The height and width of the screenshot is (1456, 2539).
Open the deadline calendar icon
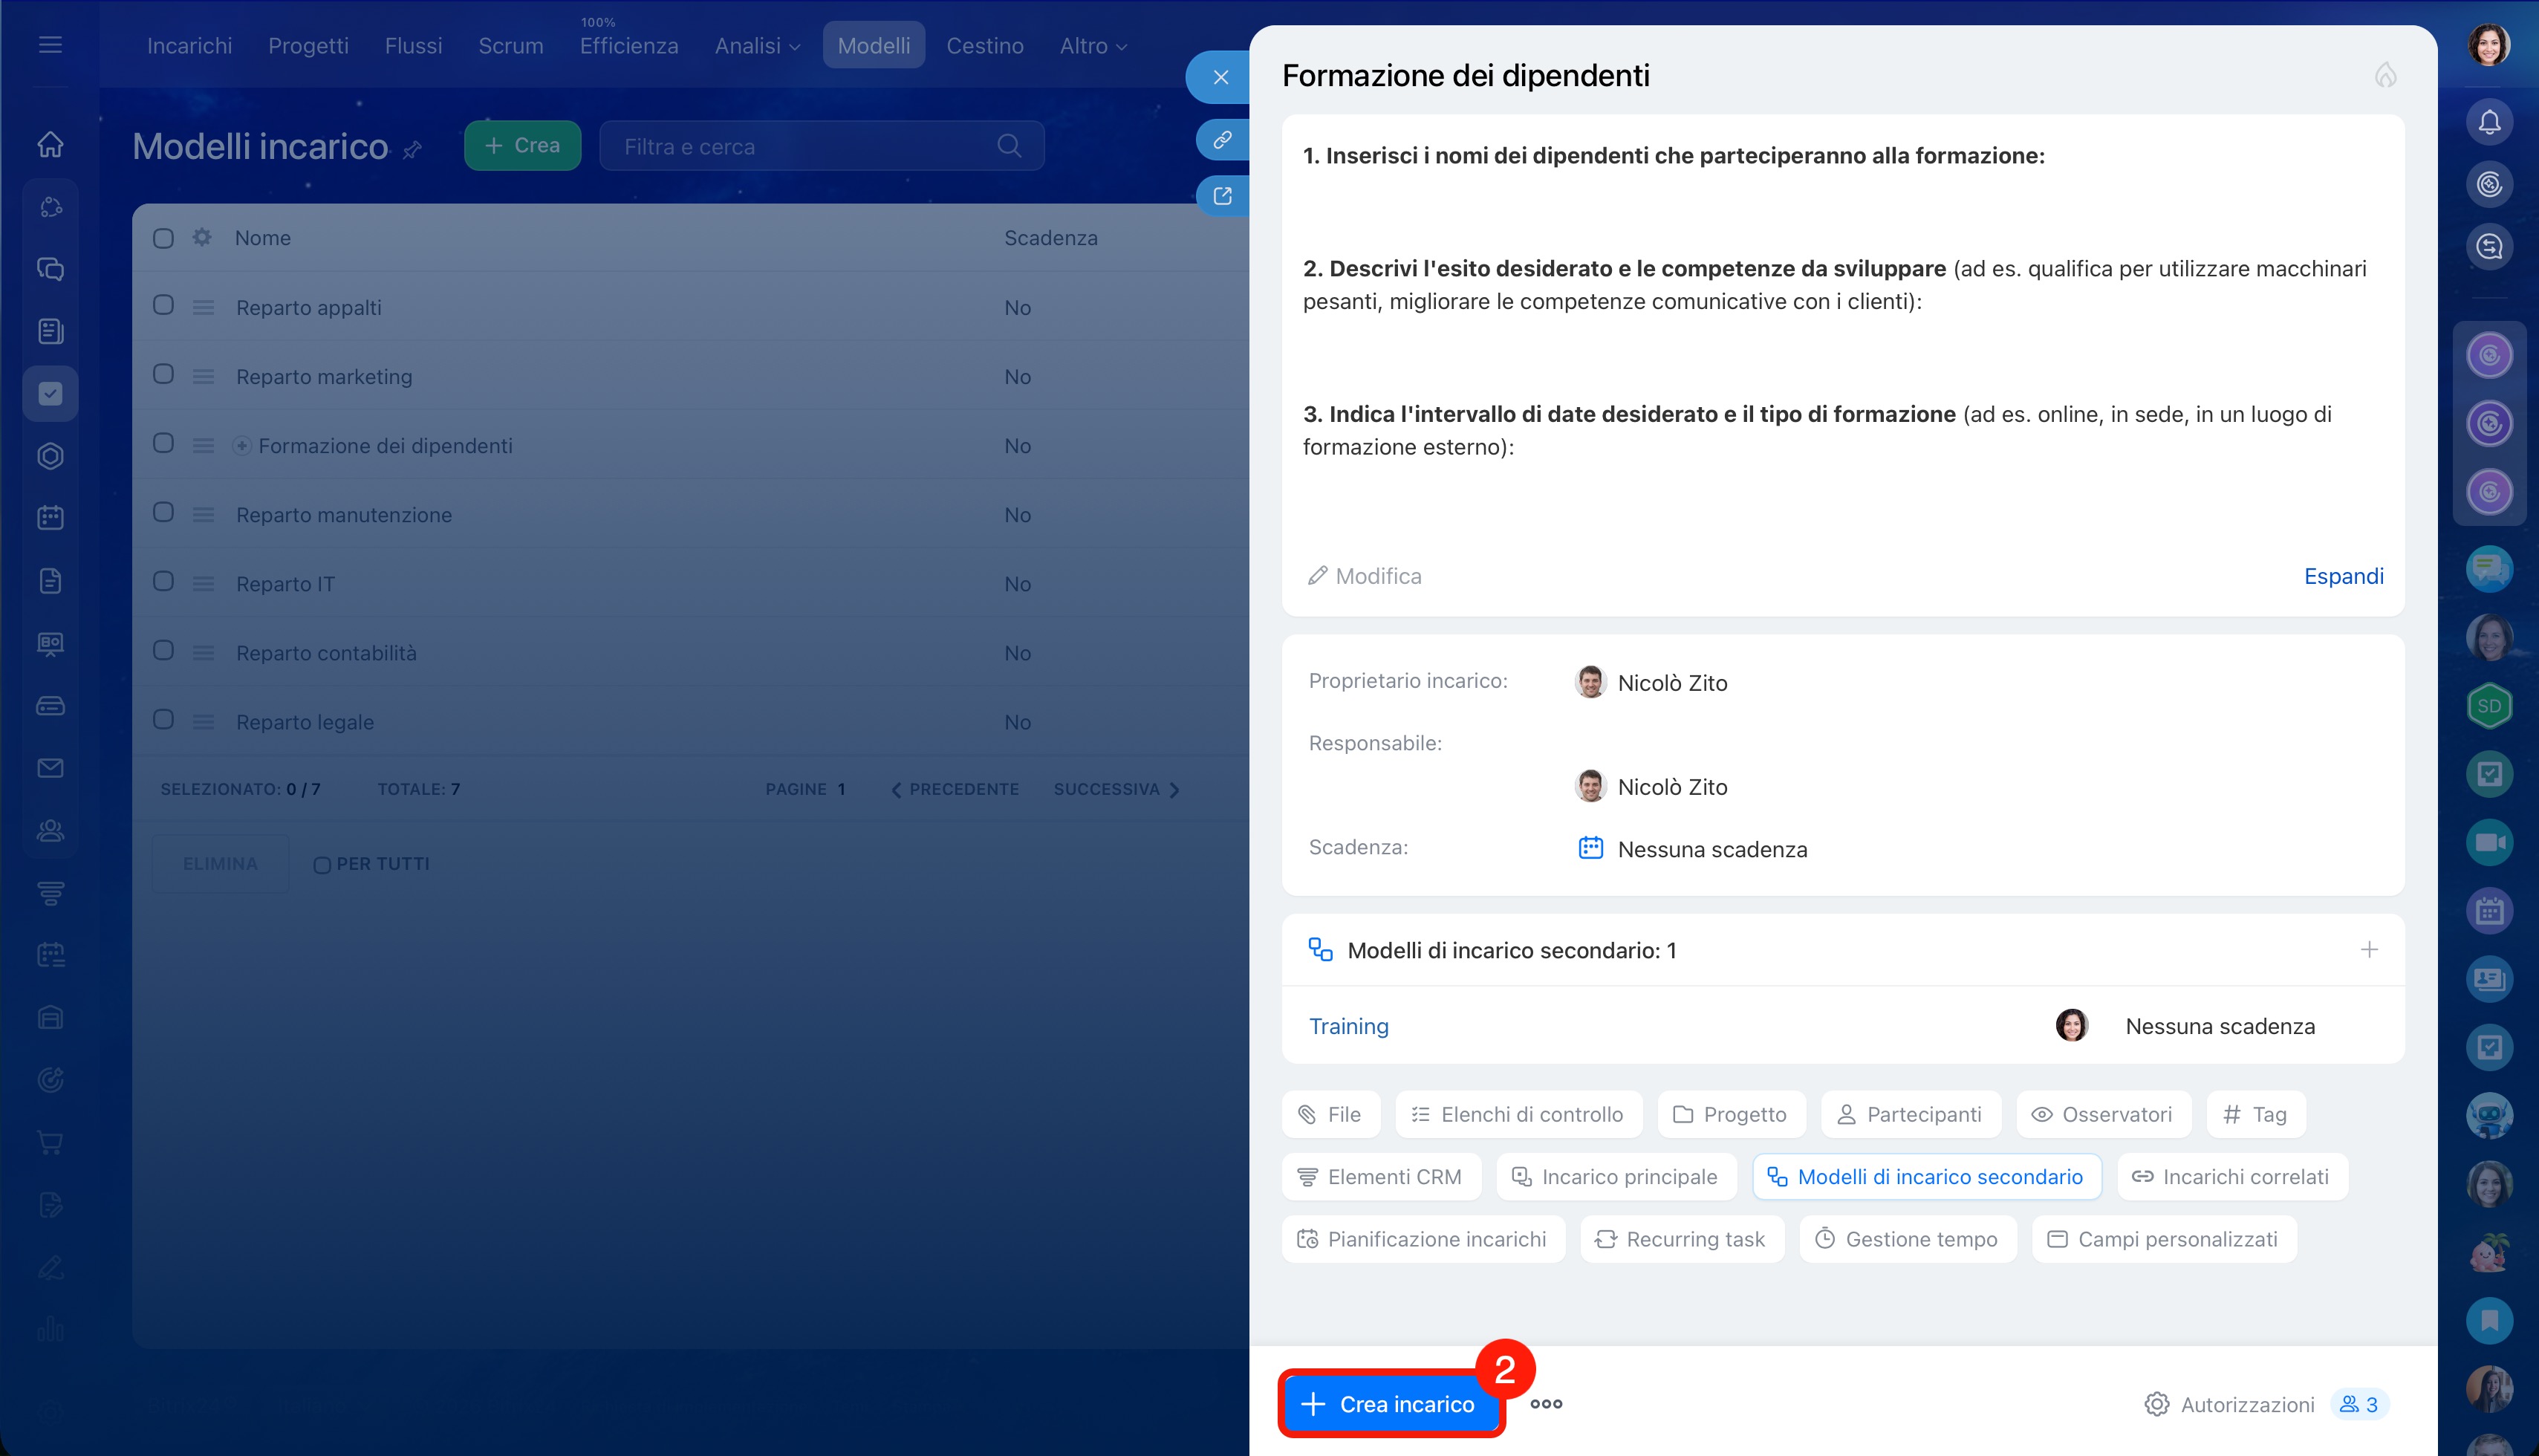point(1590,848)
